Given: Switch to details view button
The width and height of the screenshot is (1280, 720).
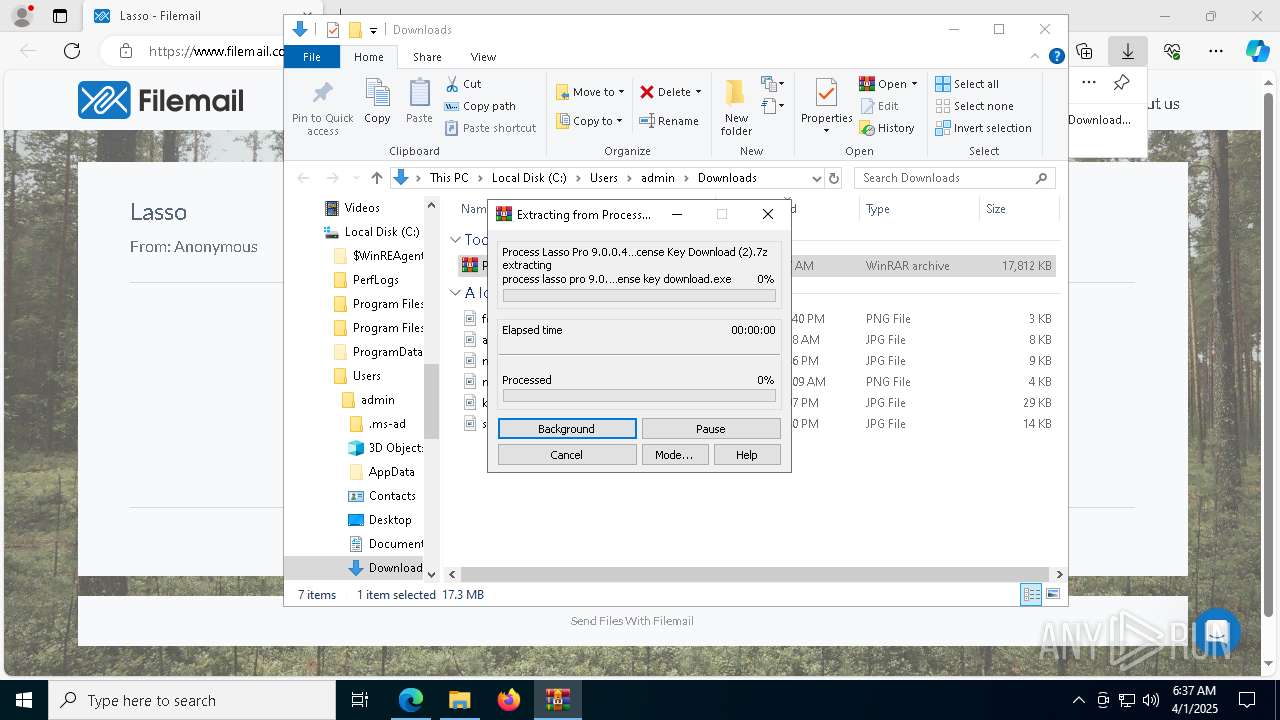Looking at the screenshot, I should pyautogui.click(x=1031, y=594).
